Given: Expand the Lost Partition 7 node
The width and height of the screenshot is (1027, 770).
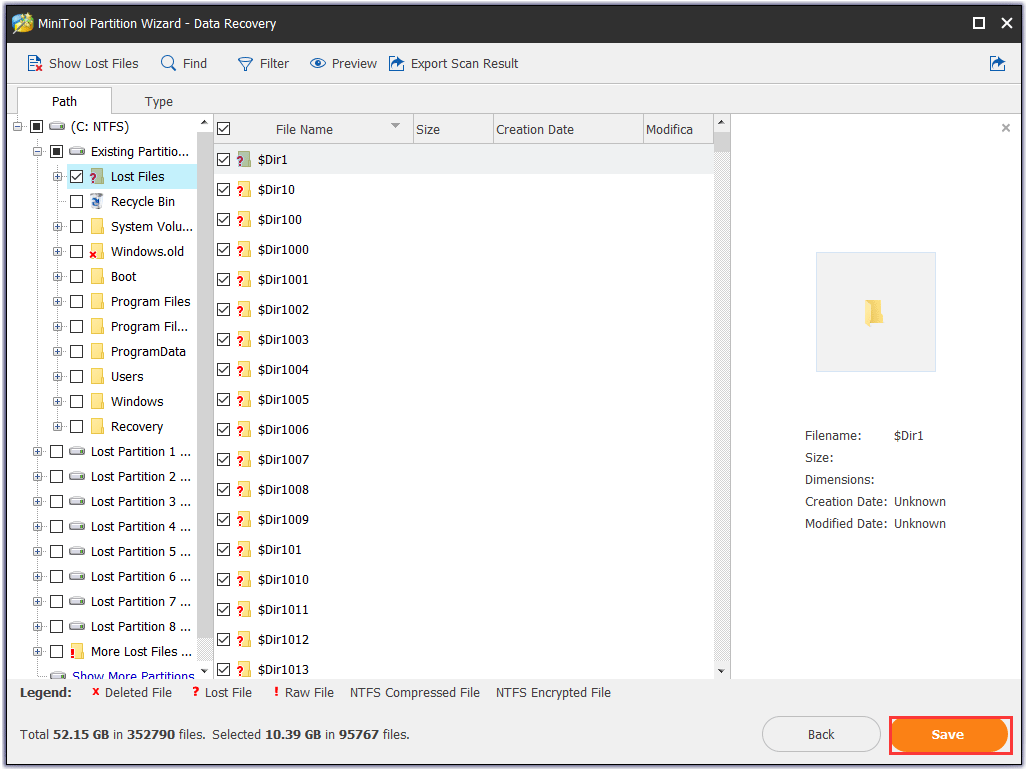Looking at the screenshot, I should click(37, 601).
